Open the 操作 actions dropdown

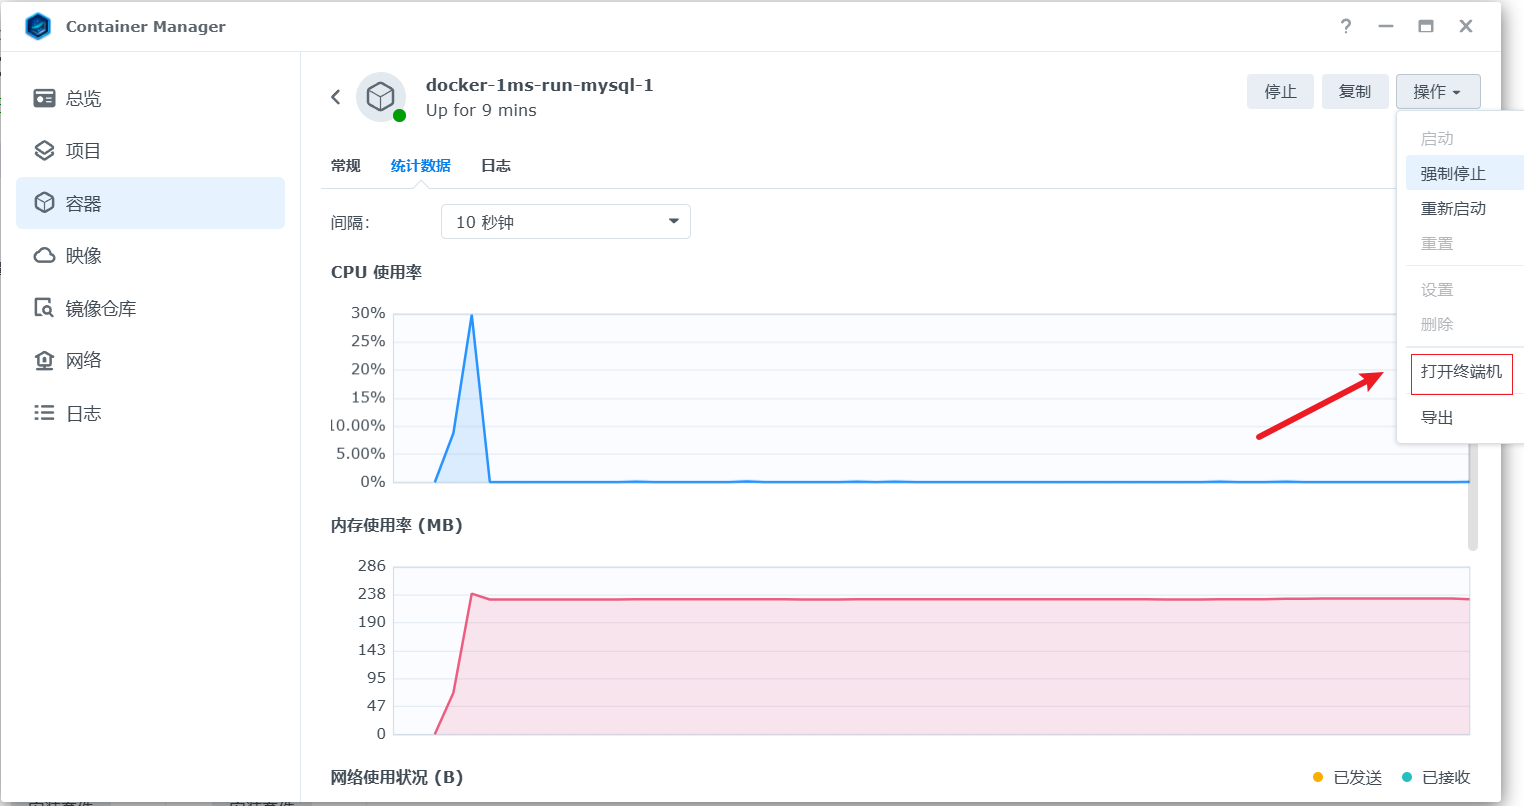click(1437, 91)
